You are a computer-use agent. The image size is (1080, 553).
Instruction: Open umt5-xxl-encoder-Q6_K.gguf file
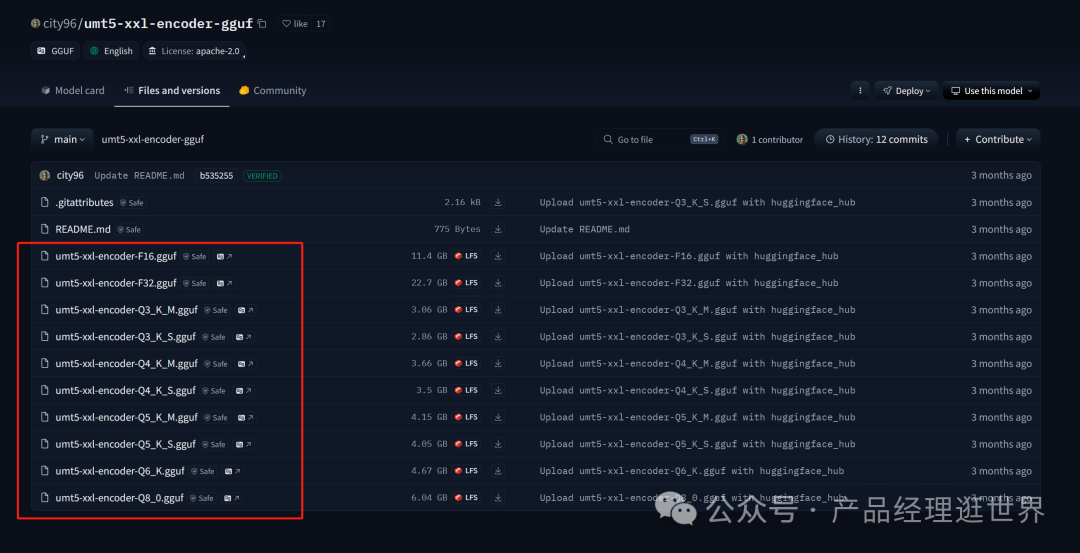(x=120, y=471)
